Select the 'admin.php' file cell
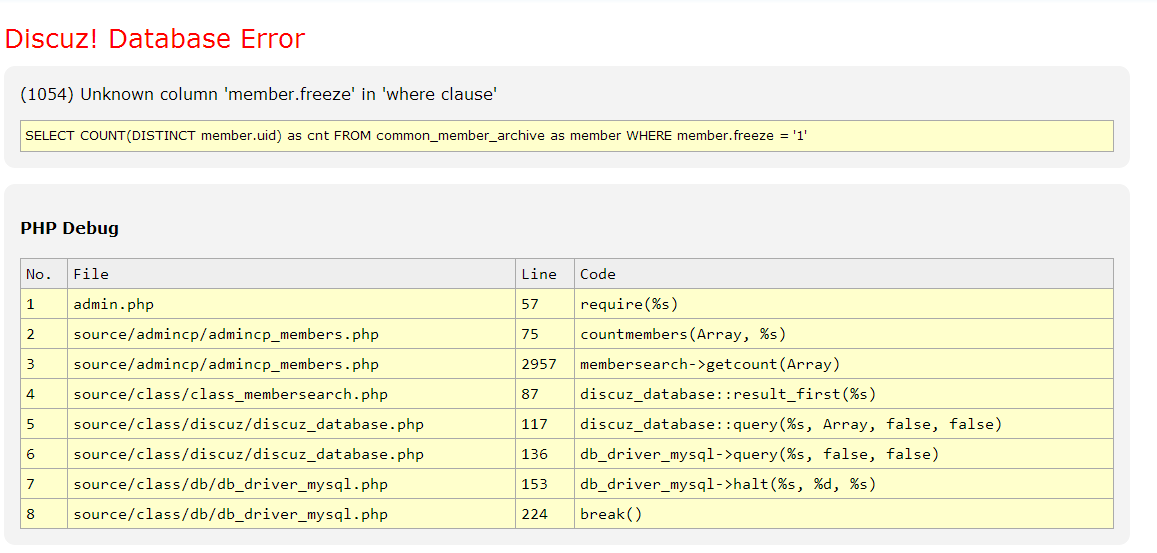Image resolution: width=1157 pixels, height=553 pixels. pyautogui.click(x=291, y=304)
